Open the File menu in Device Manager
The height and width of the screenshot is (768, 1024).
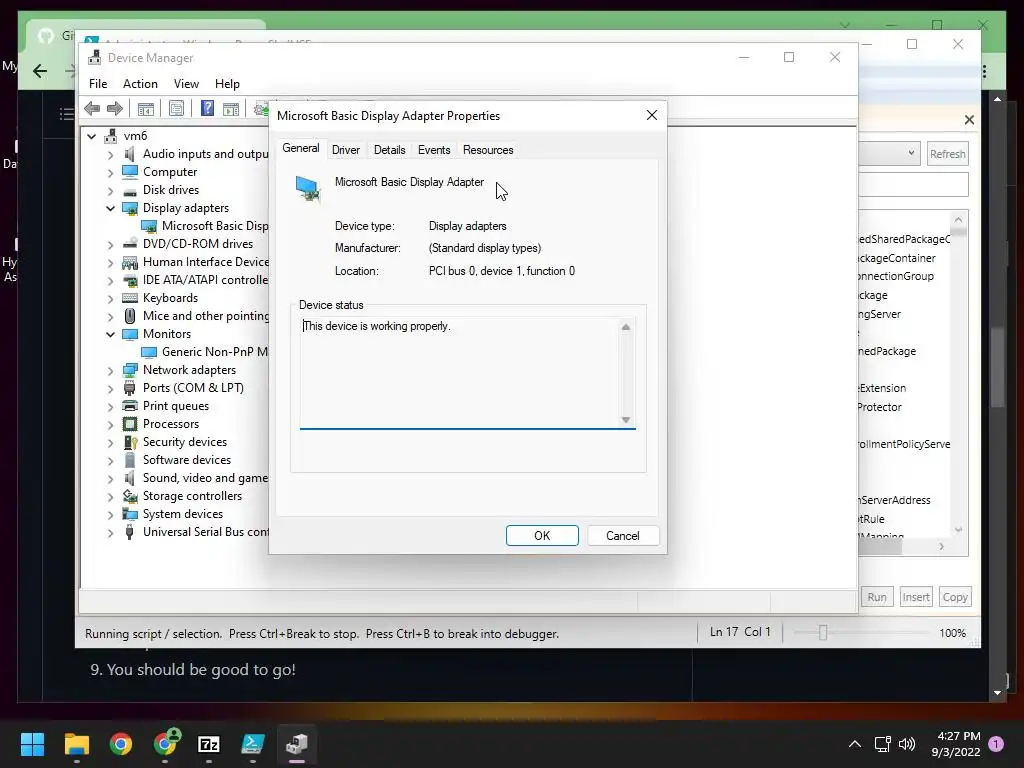pyautogui.click(x=98, y=84)
